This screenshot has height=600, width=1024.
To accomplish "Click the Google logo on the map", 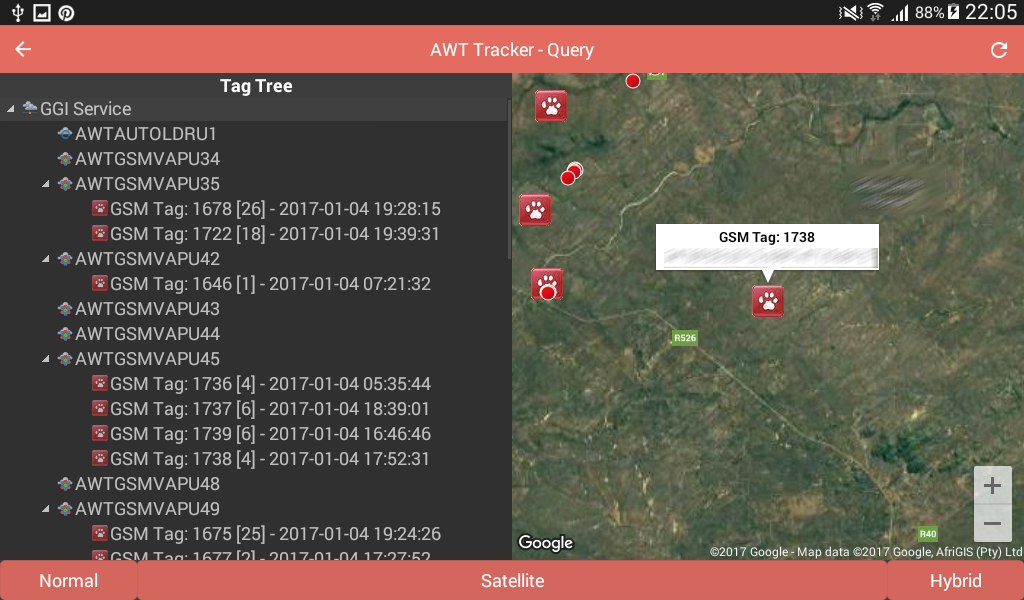I will click(x=545, y=543).
